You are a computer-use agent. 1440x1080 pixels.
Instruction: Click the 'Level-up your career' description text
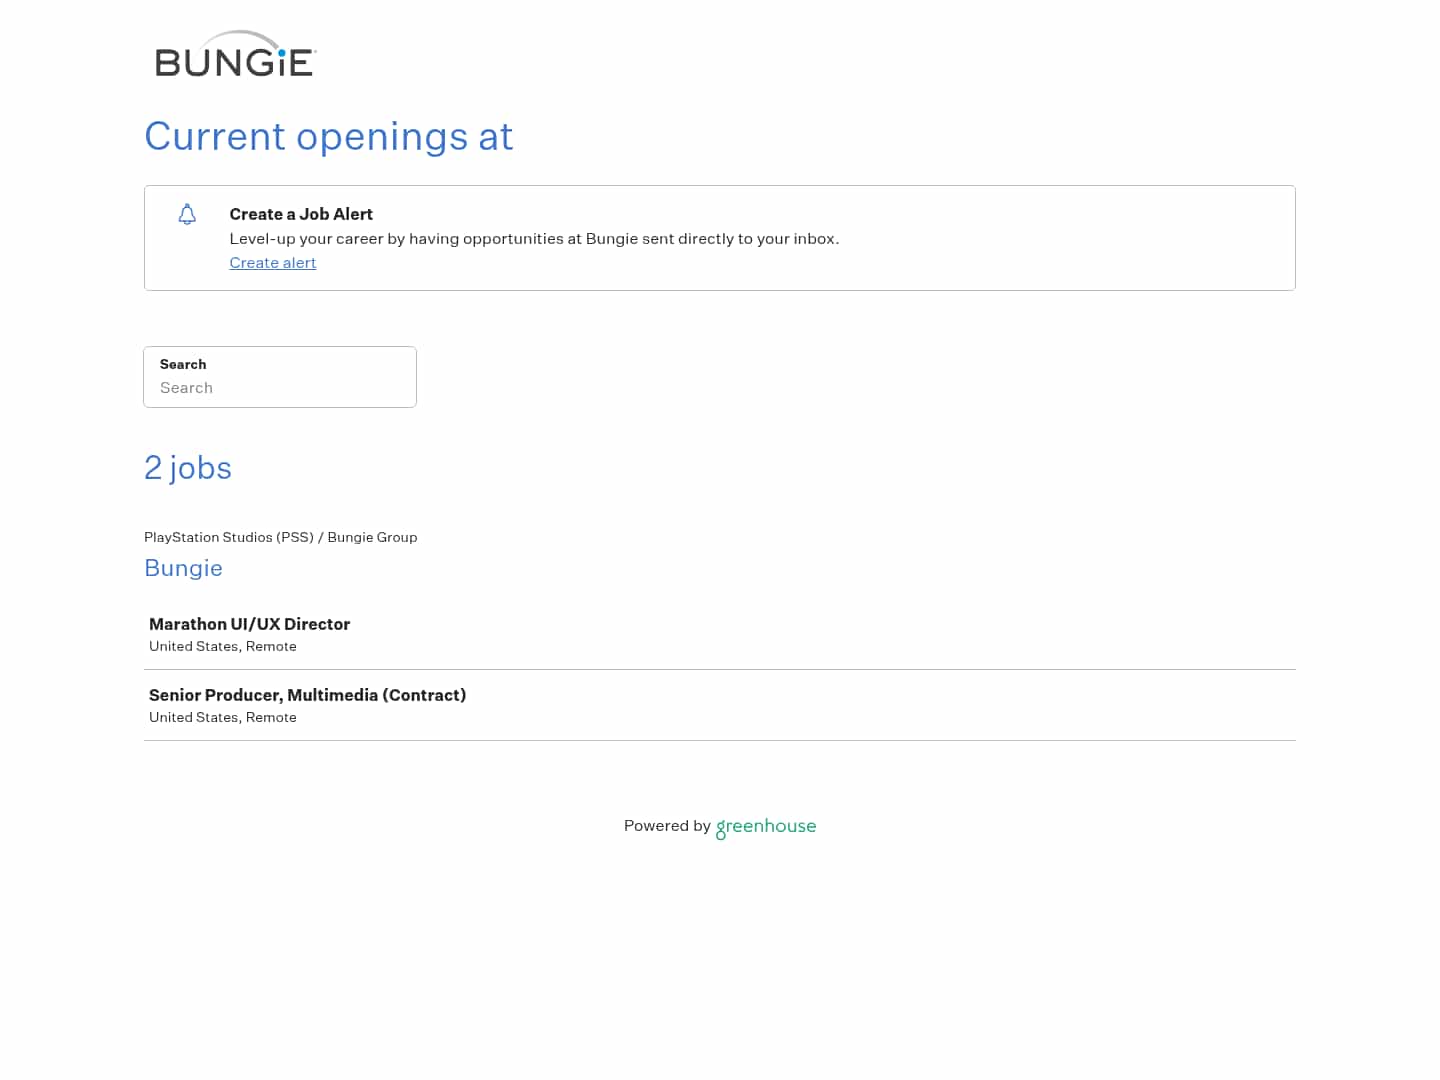[534, 239]
